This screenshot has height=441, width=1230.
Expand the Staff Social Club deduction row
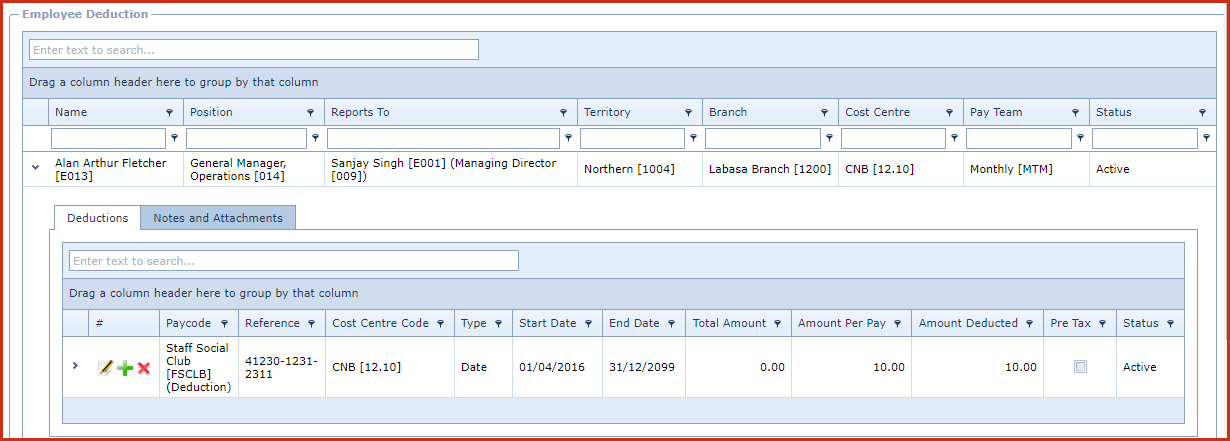(75, 366)
